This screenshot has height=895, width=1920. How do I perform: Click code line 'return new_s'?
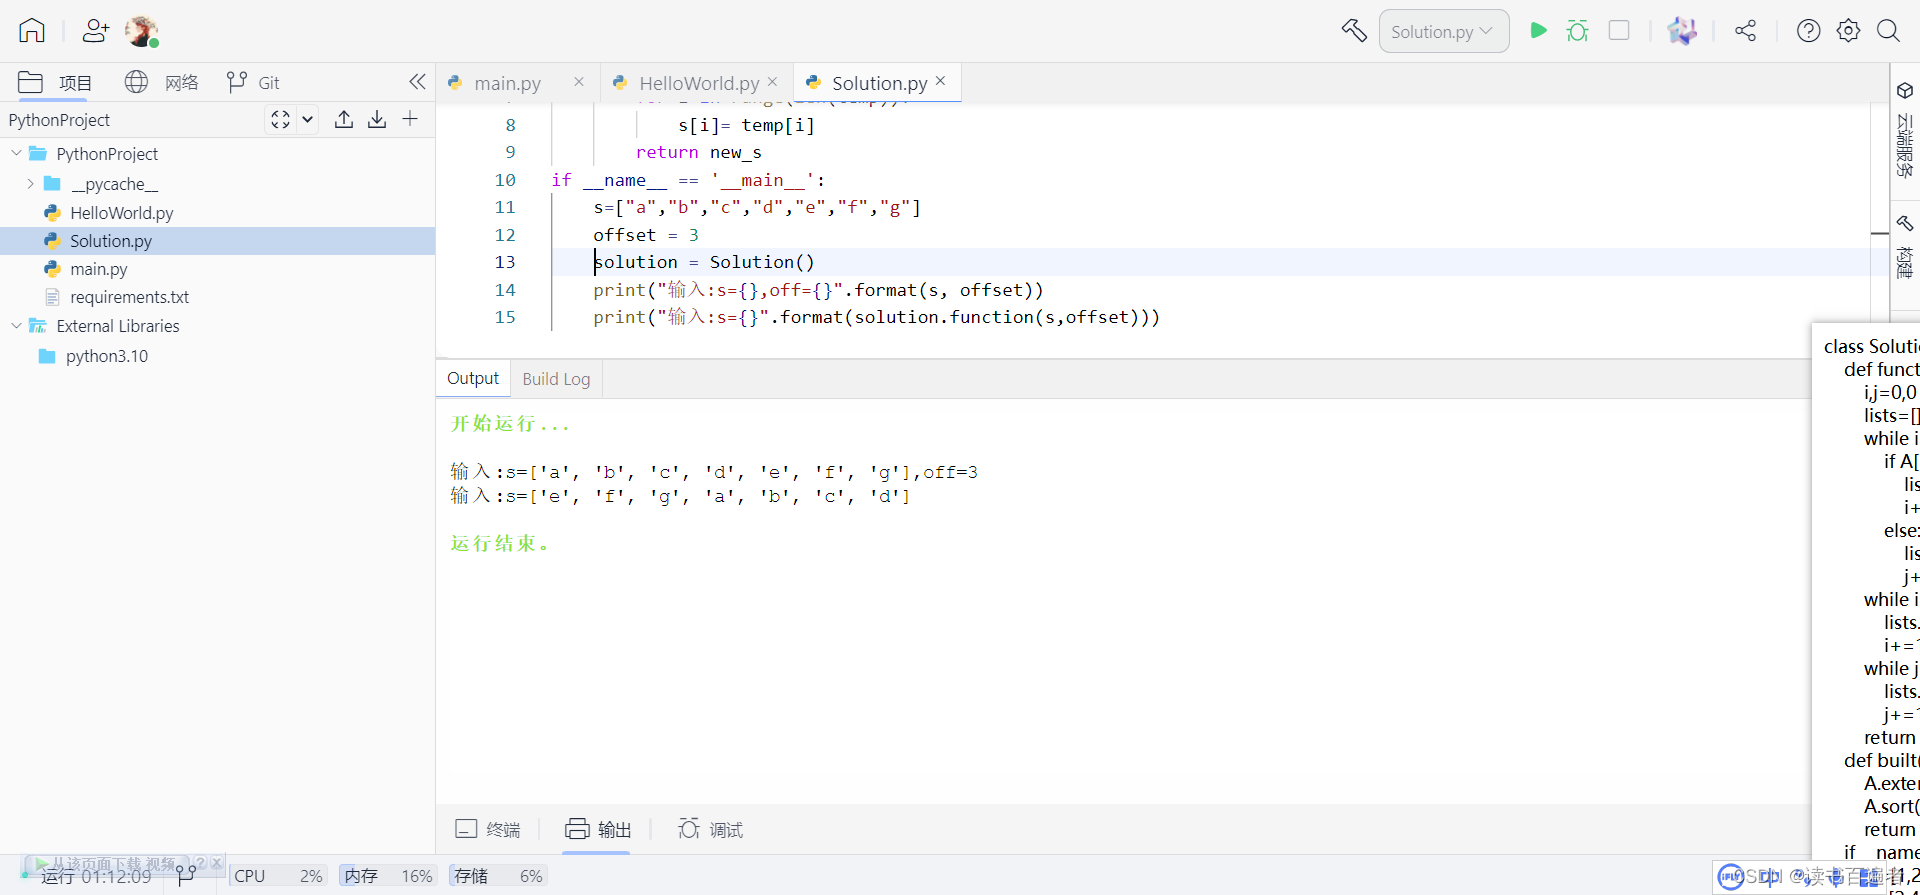tap(699, 152)
